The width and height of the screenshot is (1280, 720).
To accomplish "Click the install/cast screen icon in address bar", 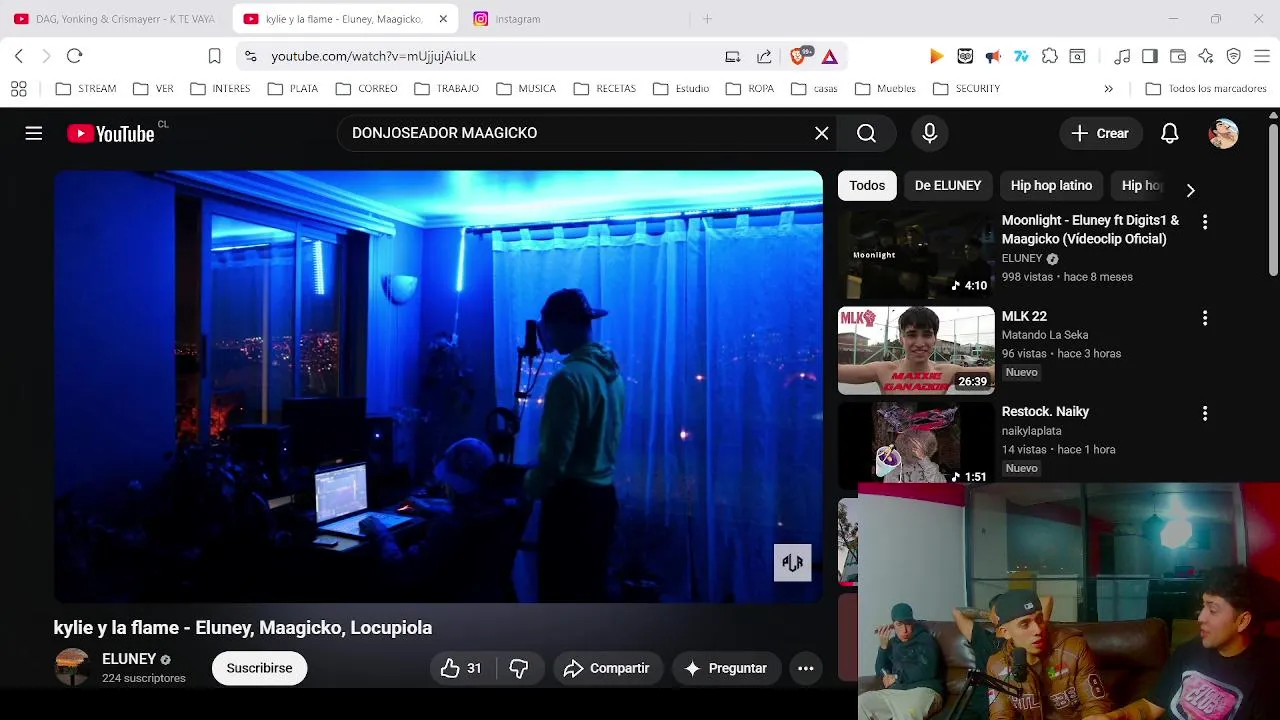I will pos(733,56).
